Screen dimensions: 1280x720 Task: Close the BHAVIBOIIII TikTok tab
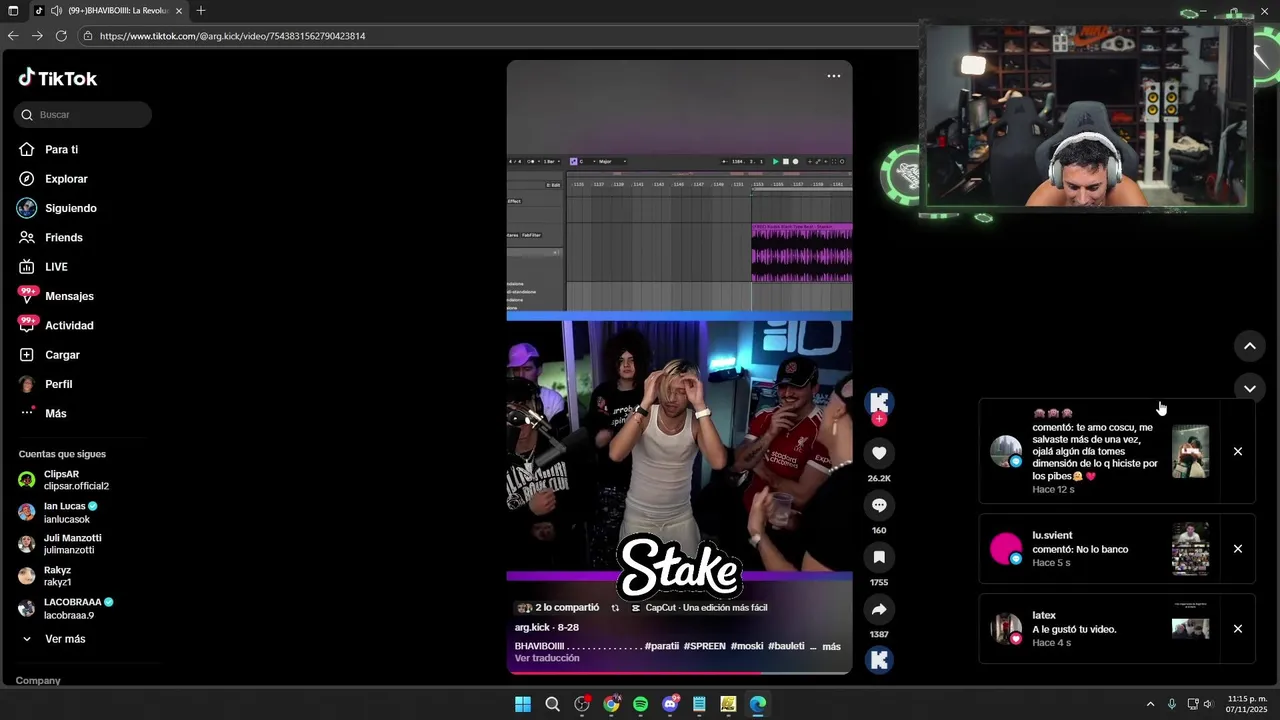point(179,10)
